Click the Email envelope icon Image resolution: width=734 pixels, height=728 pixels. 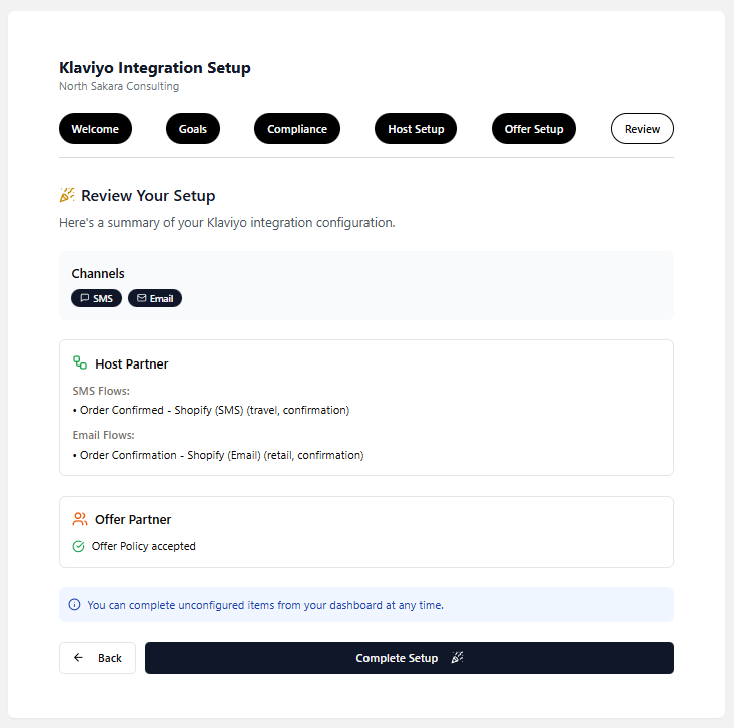tap(141, 298)
